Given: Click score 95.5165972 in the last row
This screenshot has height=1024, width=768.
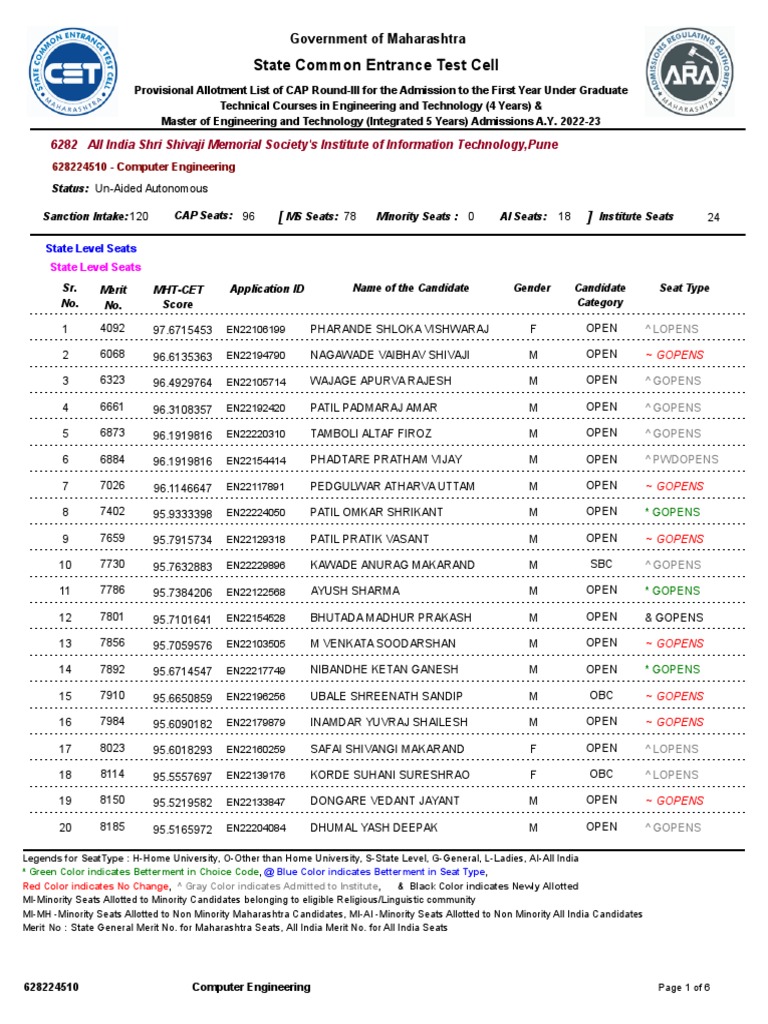Looking at the screenshot, I should pyautogui.click(x=182, y=829).
